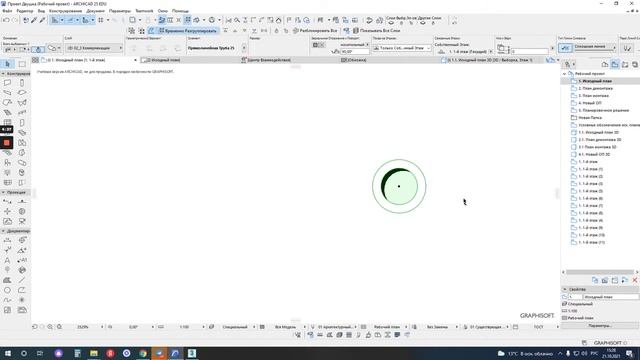640x360 pixels.
Task: Select Новая Папка folder in Navigator
Action: tap(590, 118)
